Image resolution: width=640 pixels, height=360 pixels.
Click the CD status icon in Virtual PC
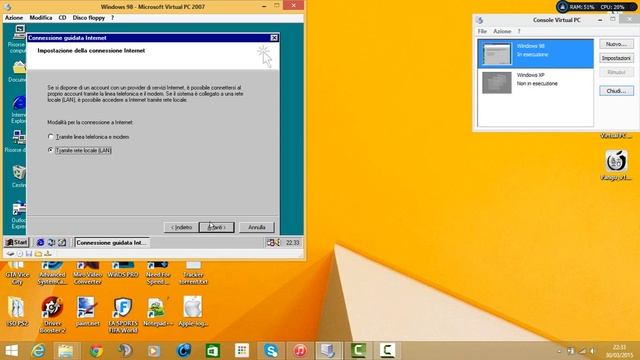click(20, 254)
